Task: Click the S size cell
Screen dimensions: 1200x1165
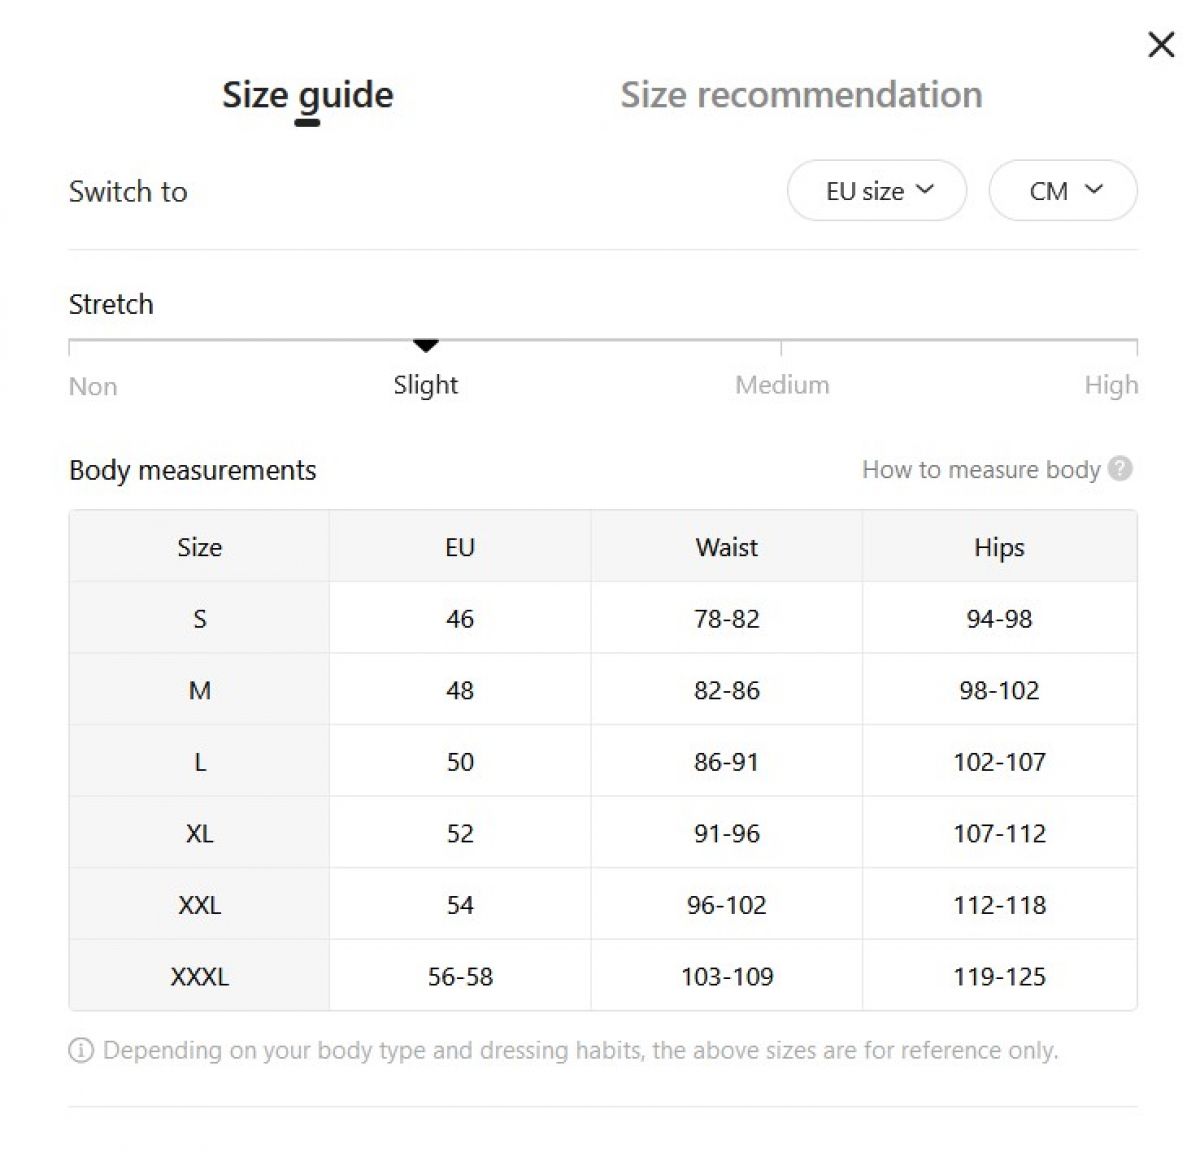Action: coord(199,618)
